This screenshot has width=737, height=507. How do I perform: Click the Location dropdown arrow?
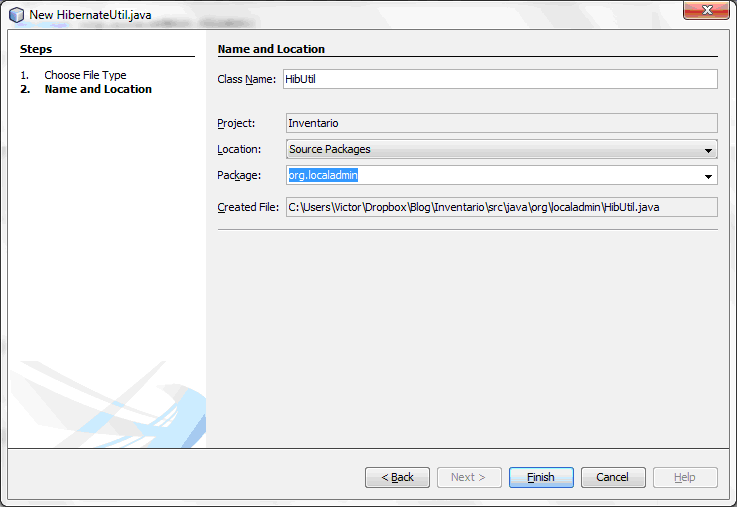(708, 150)
